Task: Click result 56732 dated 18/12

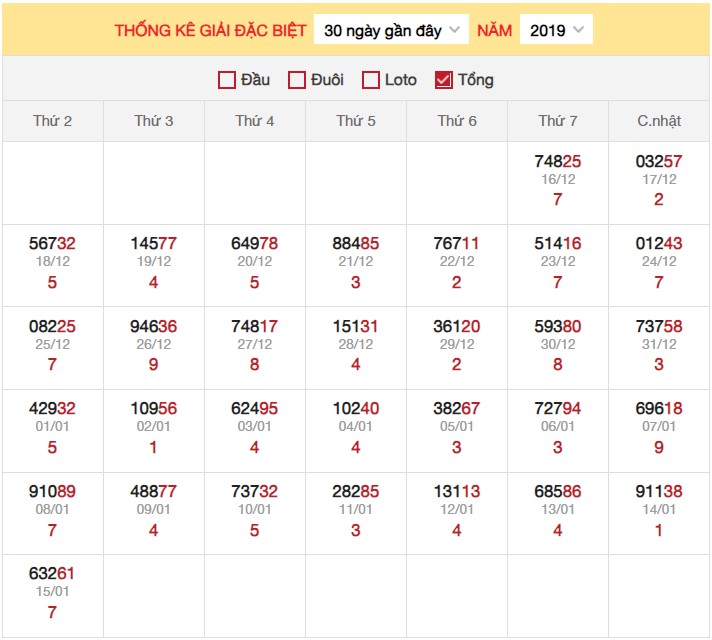Action: (53, 244)
